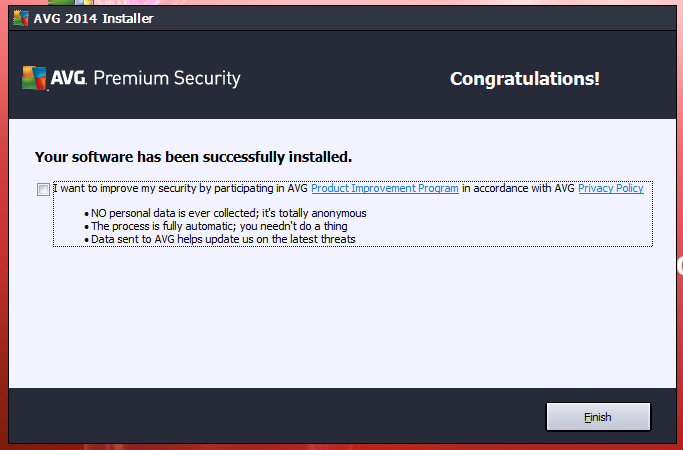
Task: Open the Product Improvement Program link
Action: [385, 188]
